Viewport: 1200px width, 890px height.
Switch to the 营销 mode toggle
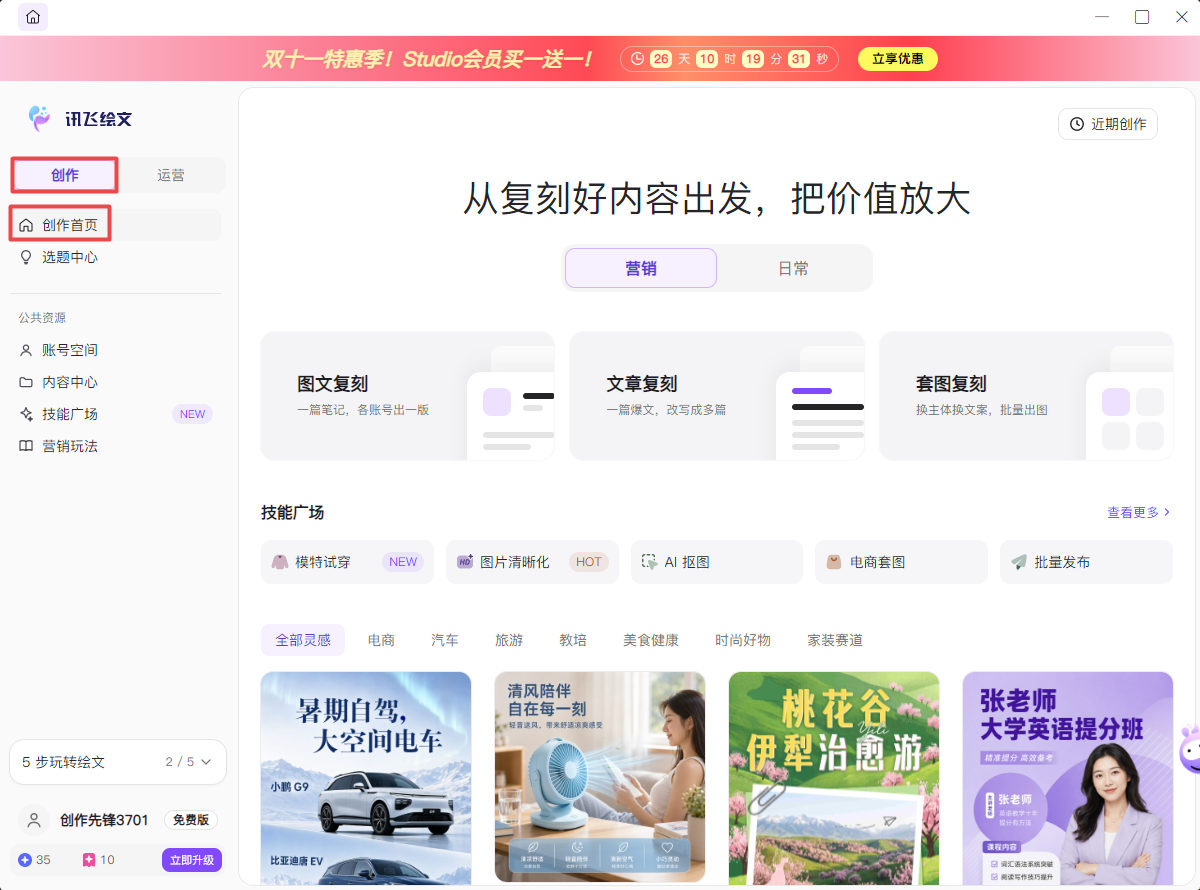click(641, 268)
